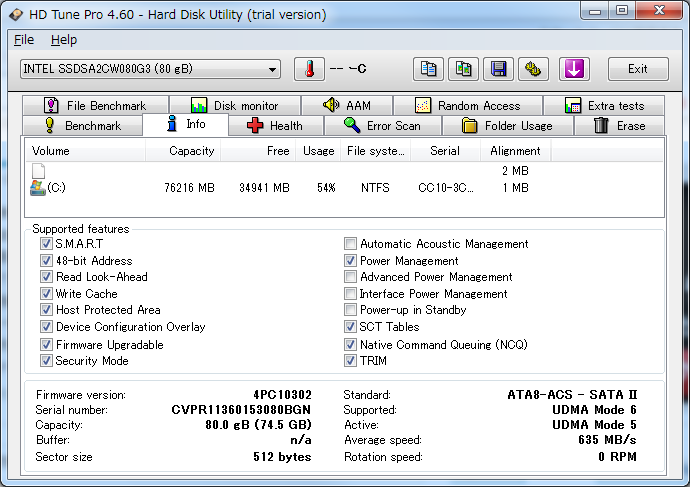Click the thermometer temperature icon
Viewport: 690px width, 487px height.
pos(309,69)
